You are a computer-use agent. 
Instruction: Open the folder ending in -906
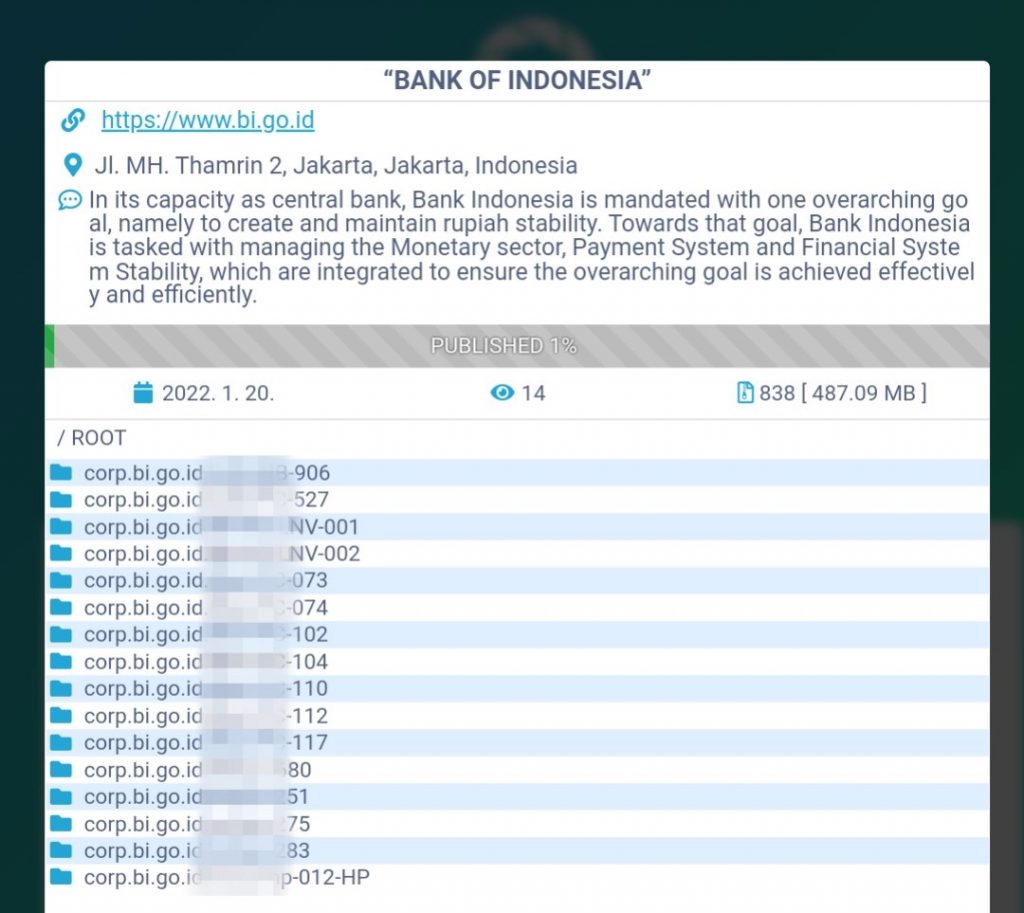click(x=206, y=473)
